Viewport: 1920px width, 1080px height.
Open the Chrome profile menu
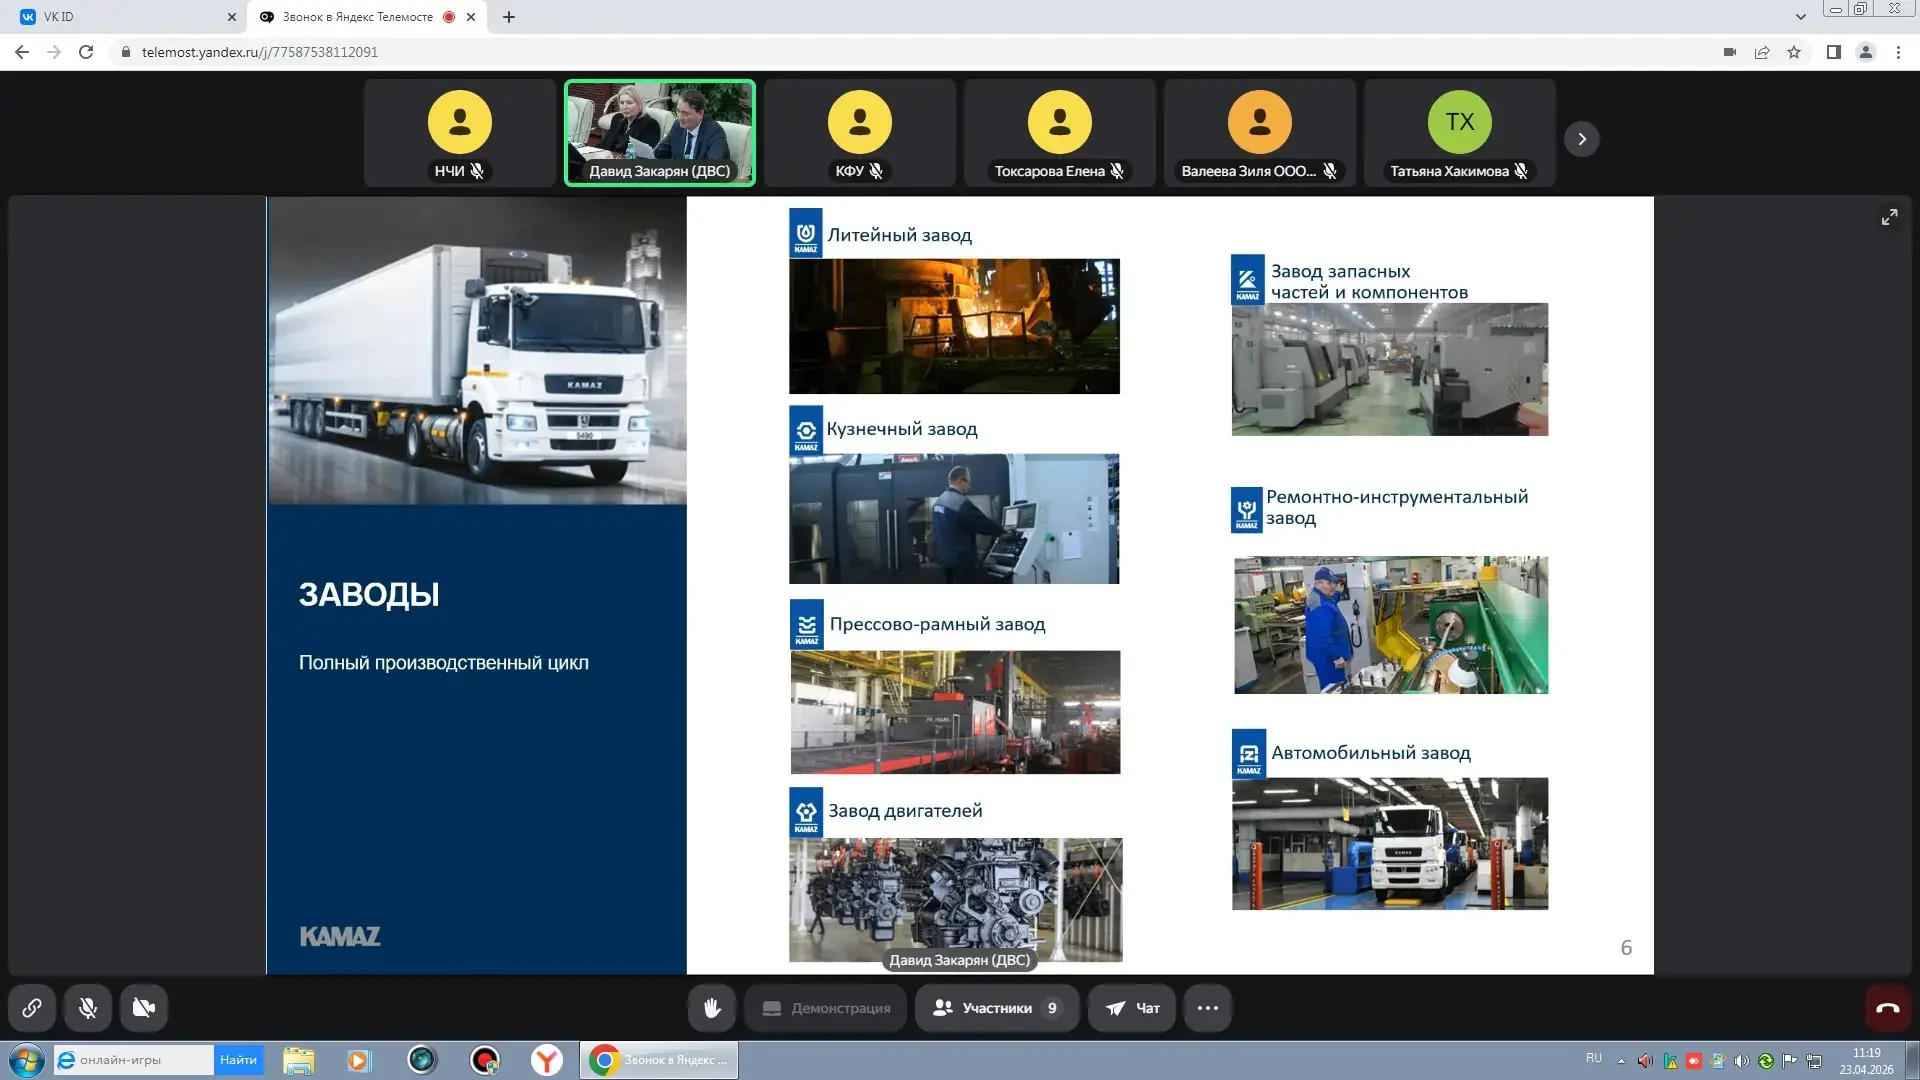tap(1866, 52)
